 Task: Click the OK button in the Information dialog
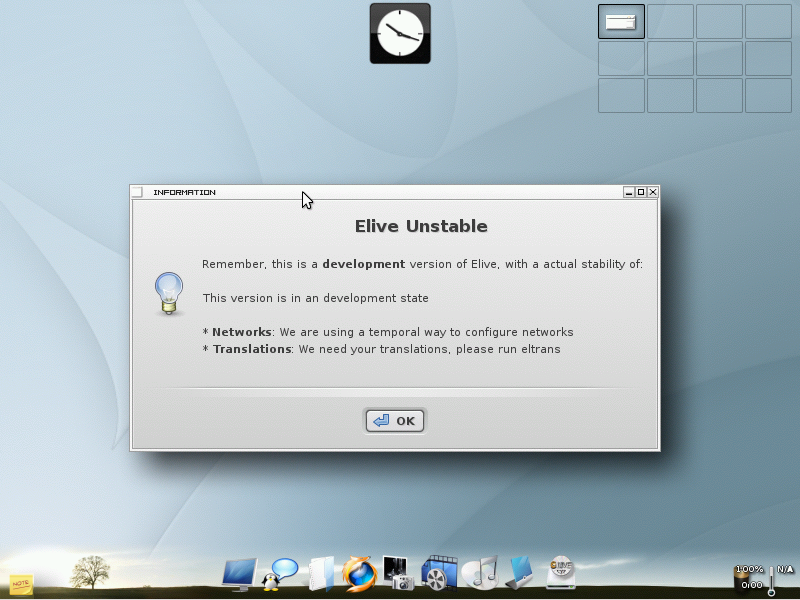(x=394, y=421)
